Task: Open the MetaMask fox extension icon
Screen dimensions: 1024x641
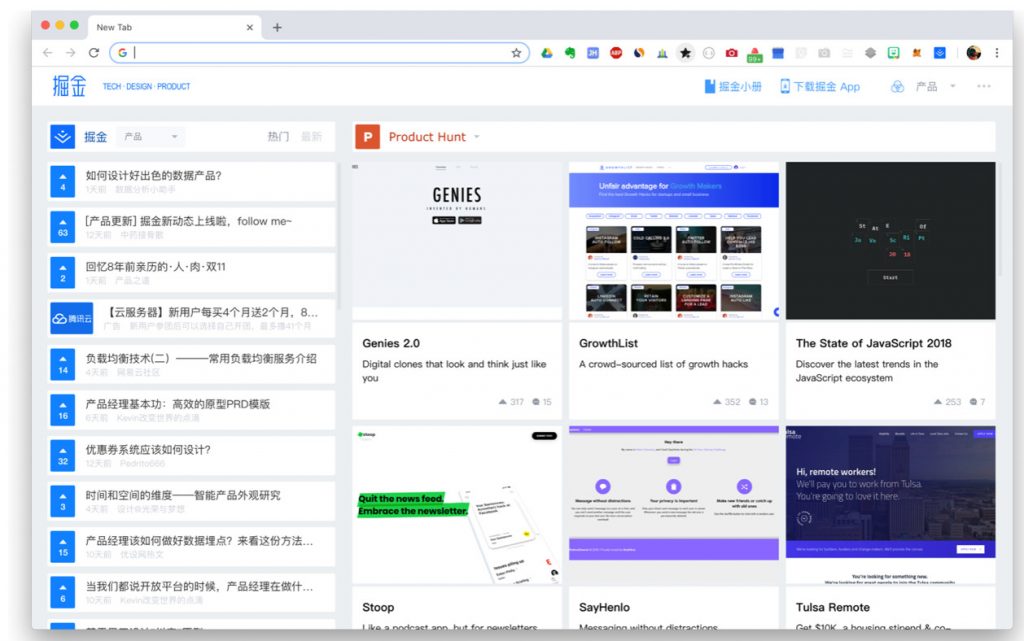Action: 917,53
